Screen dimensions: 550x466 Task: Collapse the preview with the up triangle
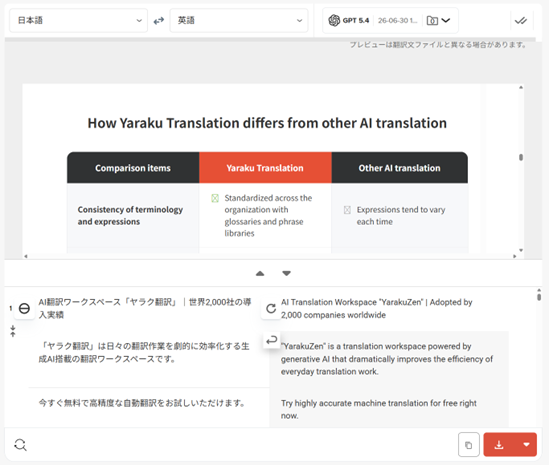(x=260, y=273)
